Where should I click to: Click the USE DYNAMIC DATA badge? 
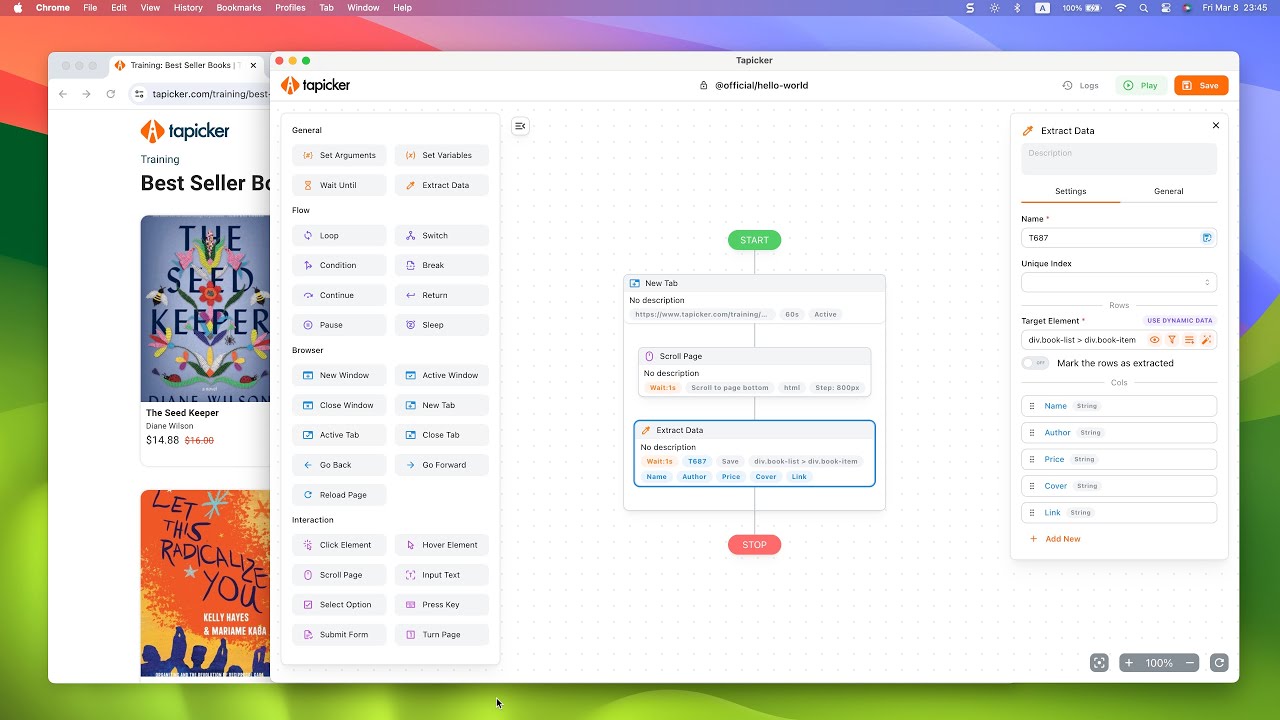[x=1180, y=321]
